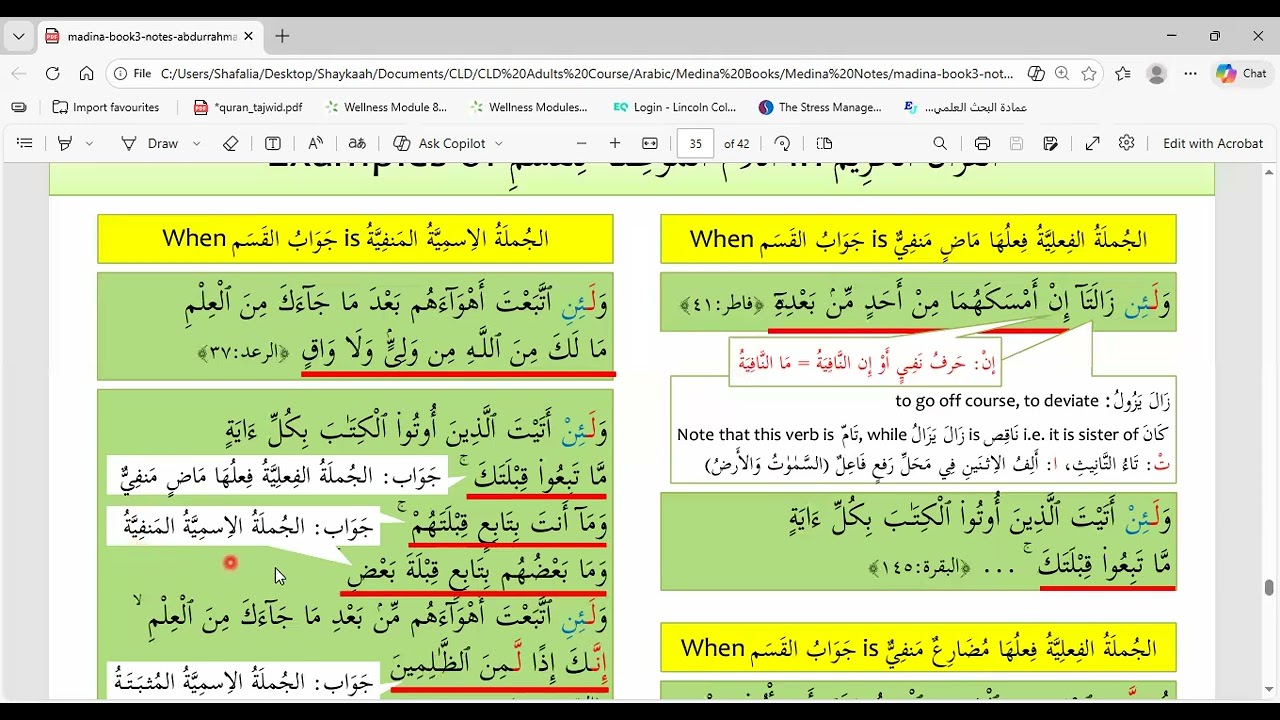The width and height of the screenshot is (1280, 720).
Task: Click text 'to go off course, to deviate'
Action: tap(997, 401)
